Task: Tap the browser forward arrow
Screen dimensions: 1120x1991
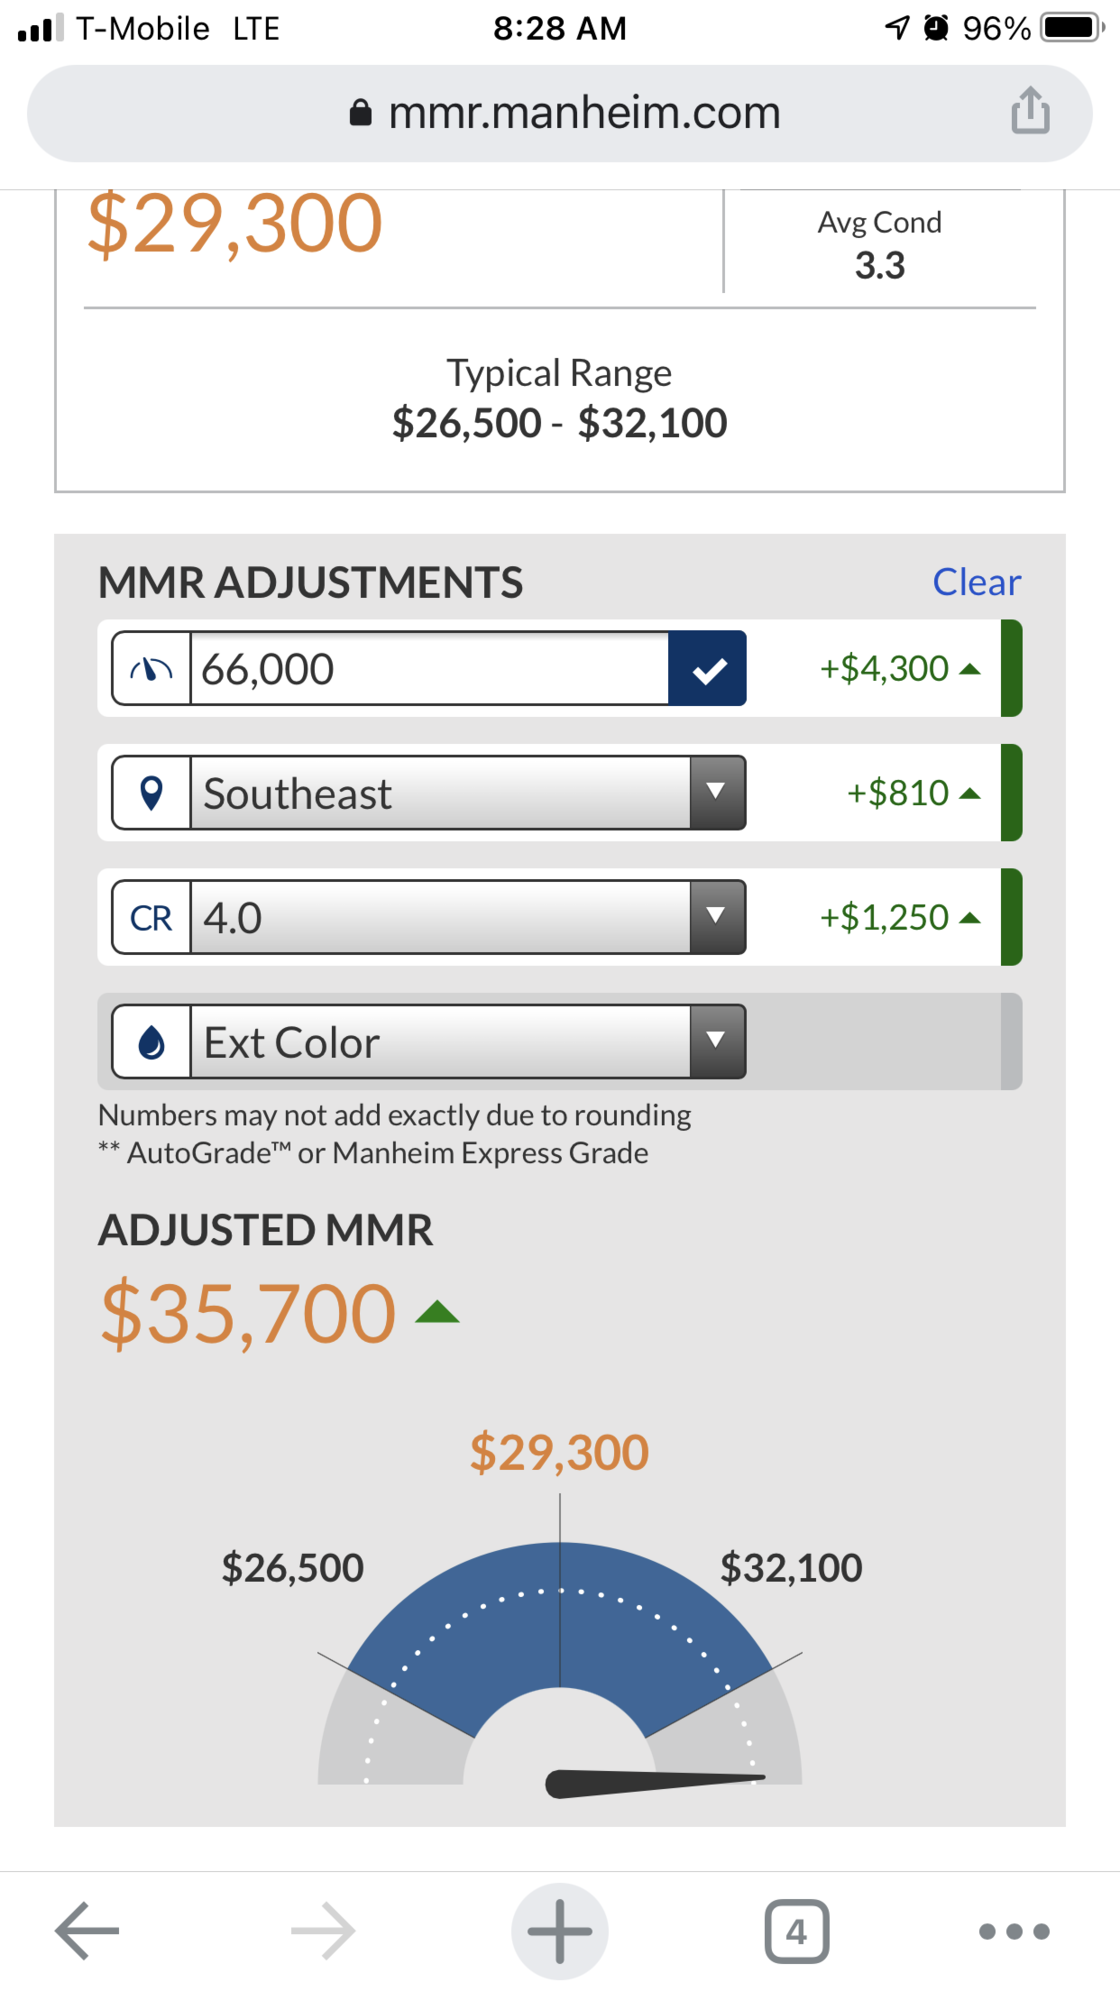Action: (323, 1930)
